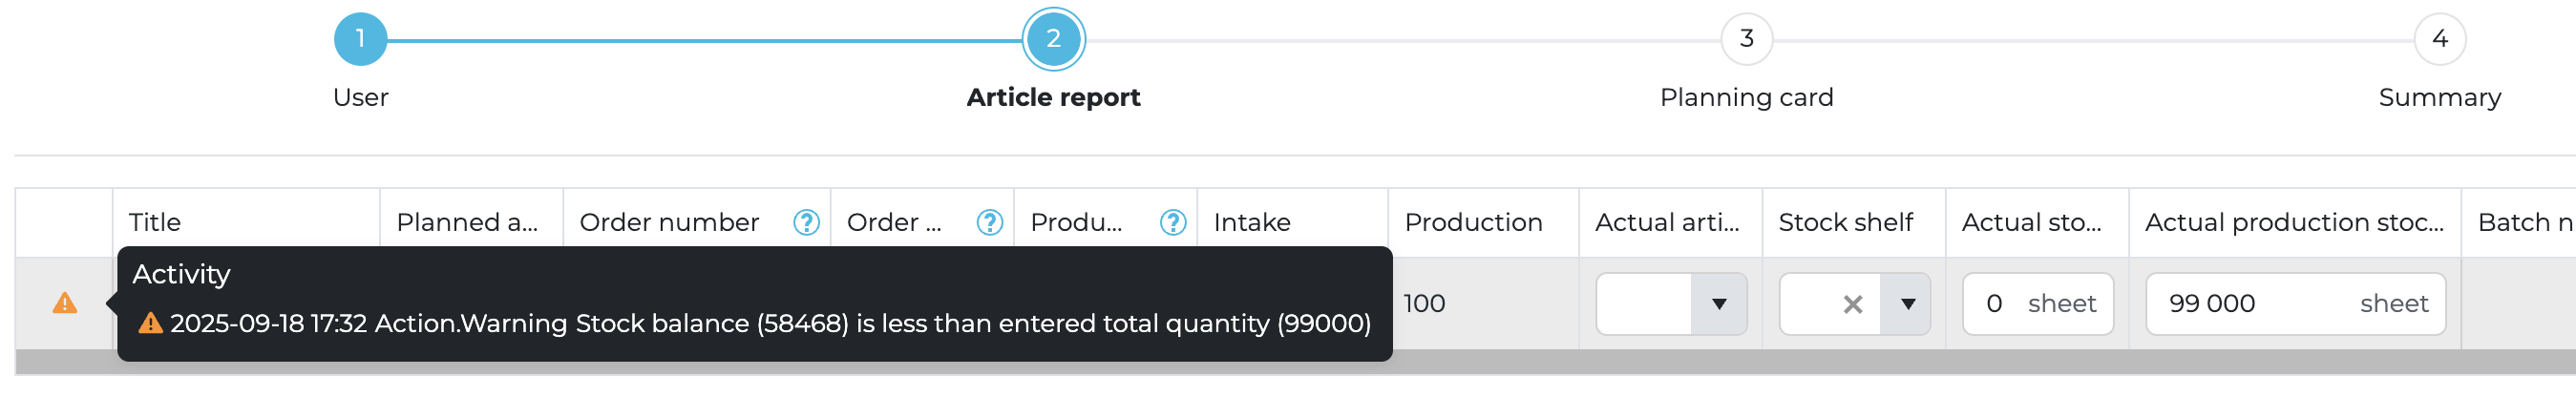
Task: Click the help icon beside the Order column
Action: tap(989, 222)
